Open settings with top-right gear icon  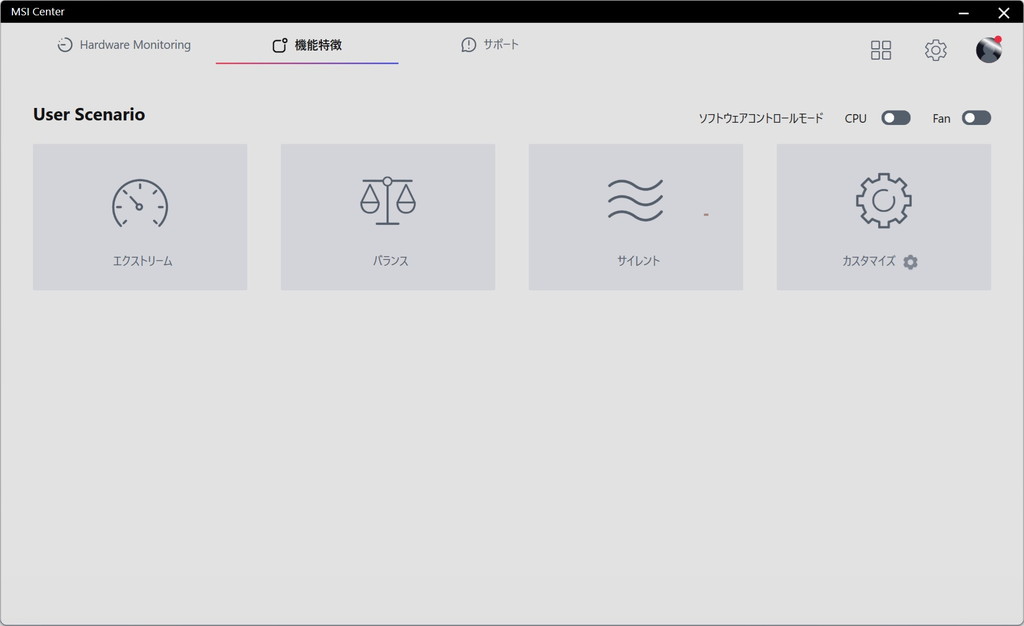(x=936, y=50)
